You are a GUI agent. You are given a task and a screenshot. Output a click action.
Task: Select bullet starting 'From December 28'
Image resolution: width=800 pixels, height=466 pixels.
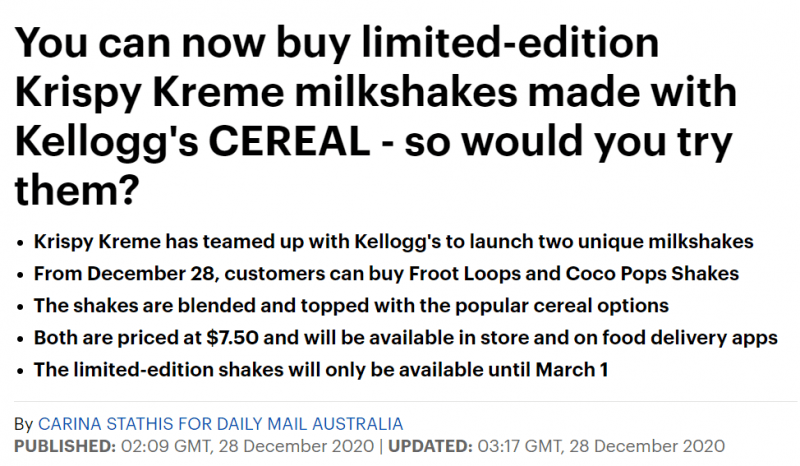(x=386, y=274)
